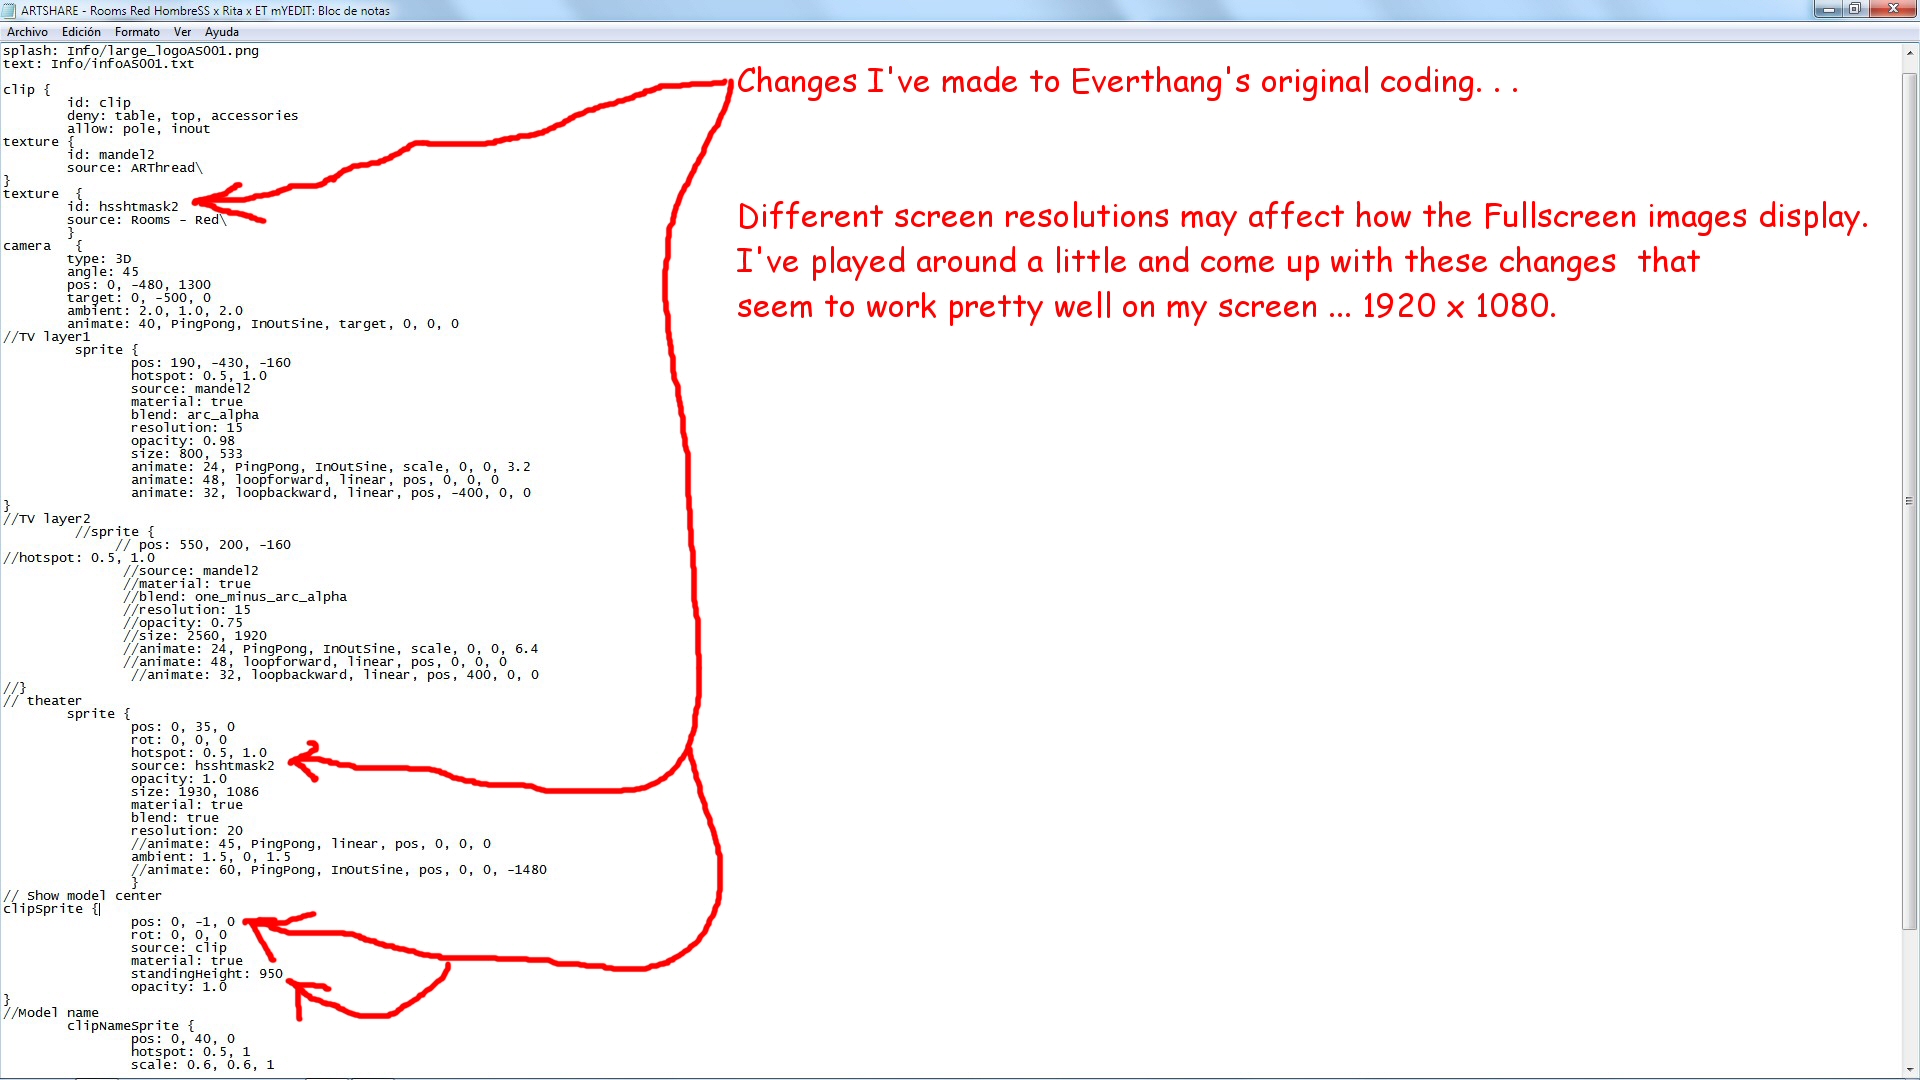The width and height of the screenshot is (1920, 1080).
Task: Open the Ayuda menu
Action: point(222,32)
